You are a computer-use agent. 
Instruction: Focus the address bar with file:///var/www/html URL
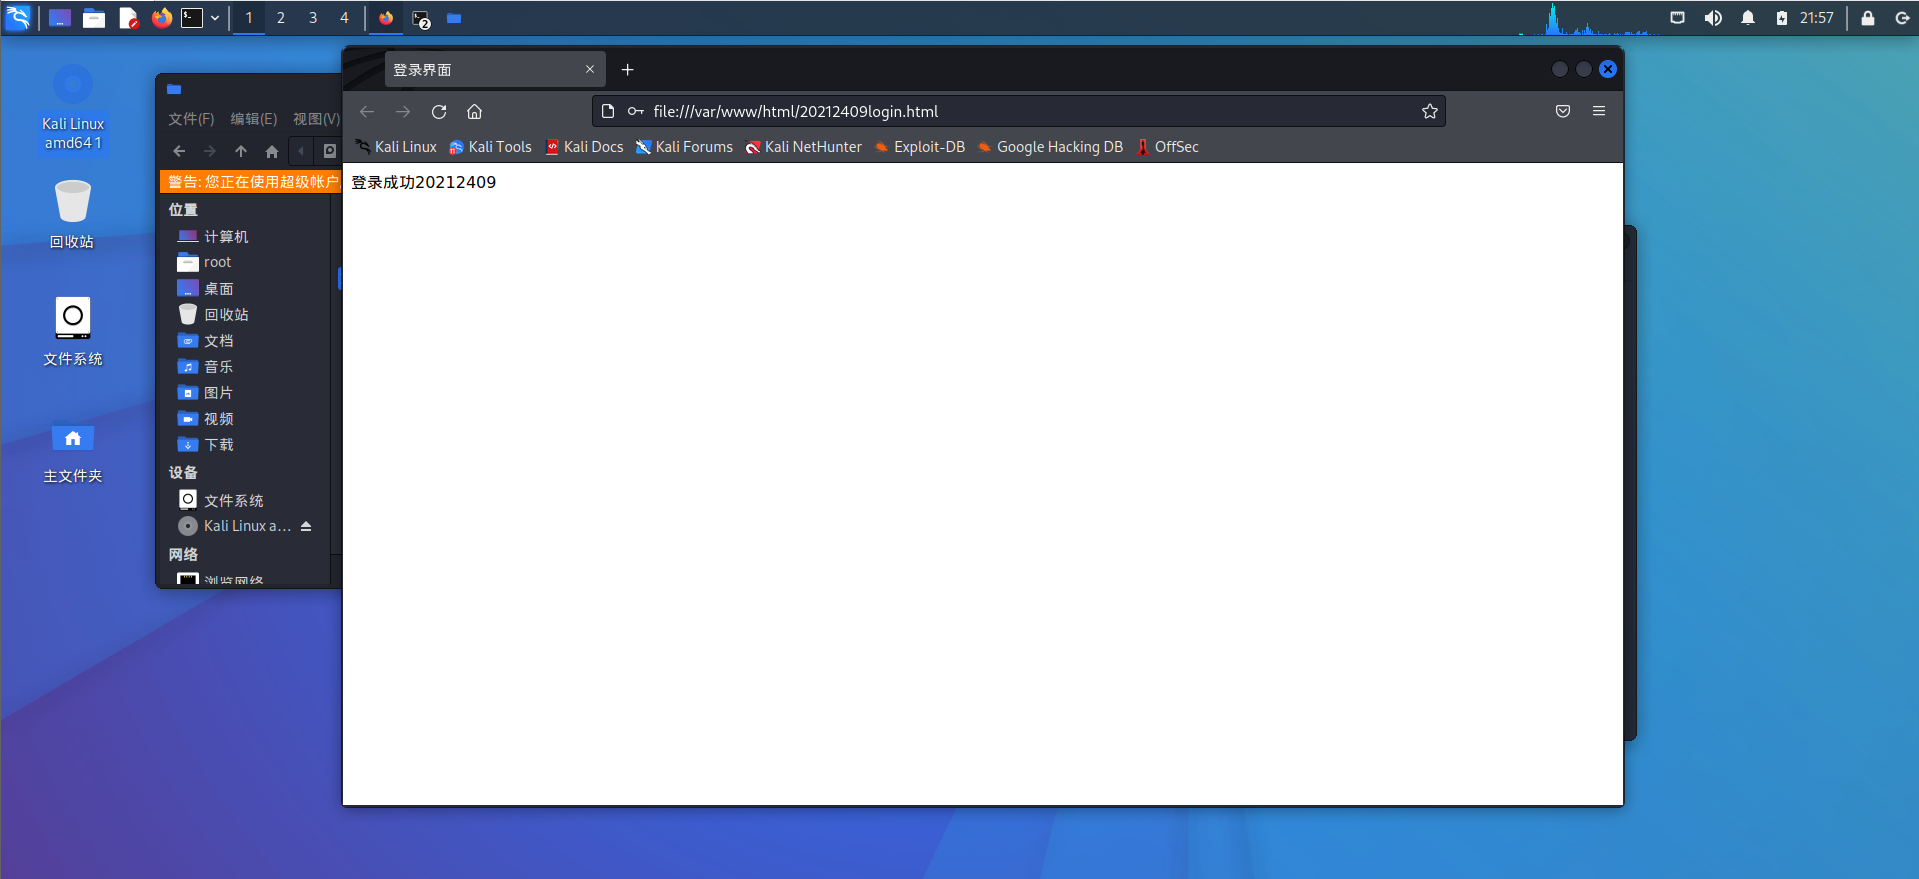[x=1018, y=111]
